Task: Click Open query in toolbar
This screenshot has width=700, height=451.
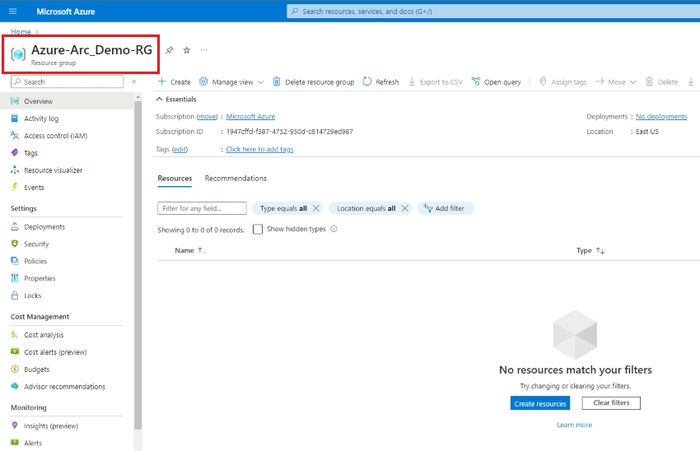Action: (x=496, y=82)
